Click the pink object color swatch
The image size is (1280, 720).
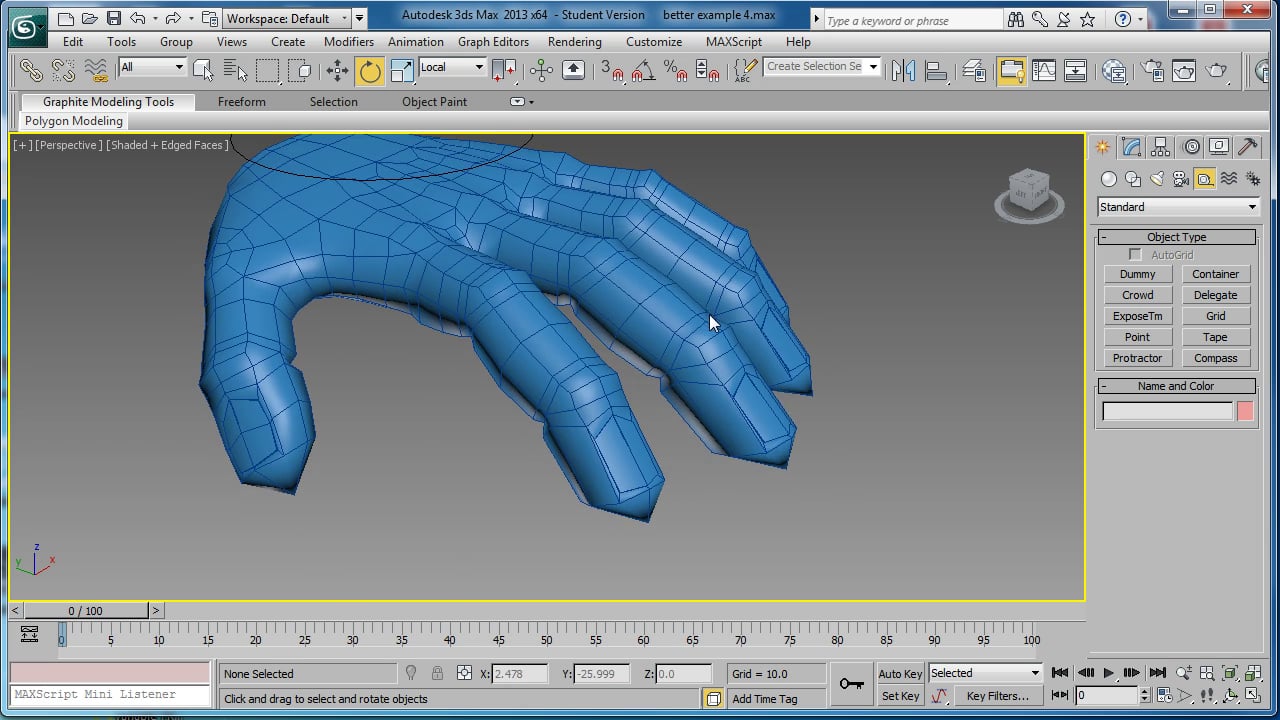pos(1245,411)
